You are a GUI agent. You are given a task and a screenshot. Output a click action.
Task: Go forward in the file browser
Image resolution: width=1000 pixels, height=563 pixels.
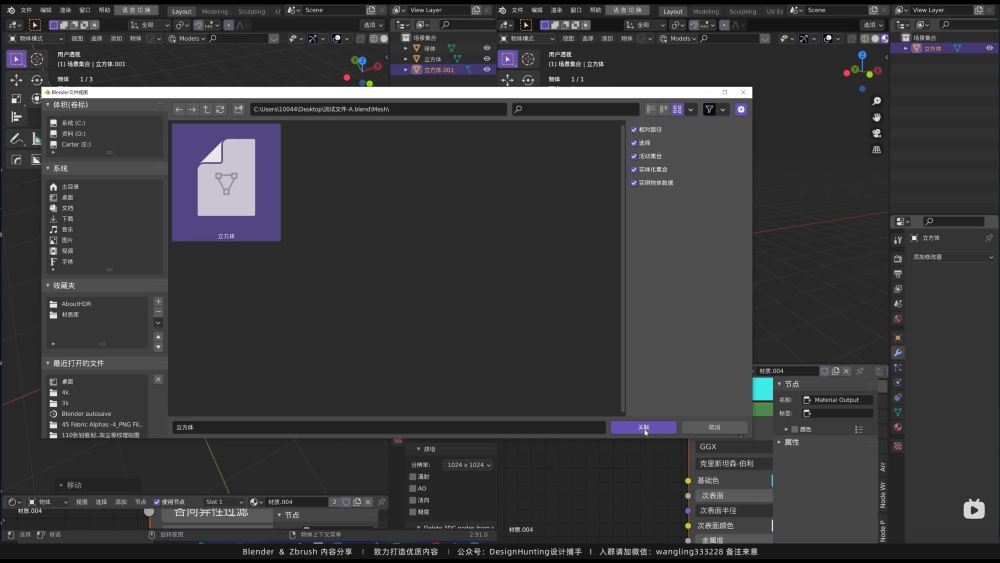[192, 110]
